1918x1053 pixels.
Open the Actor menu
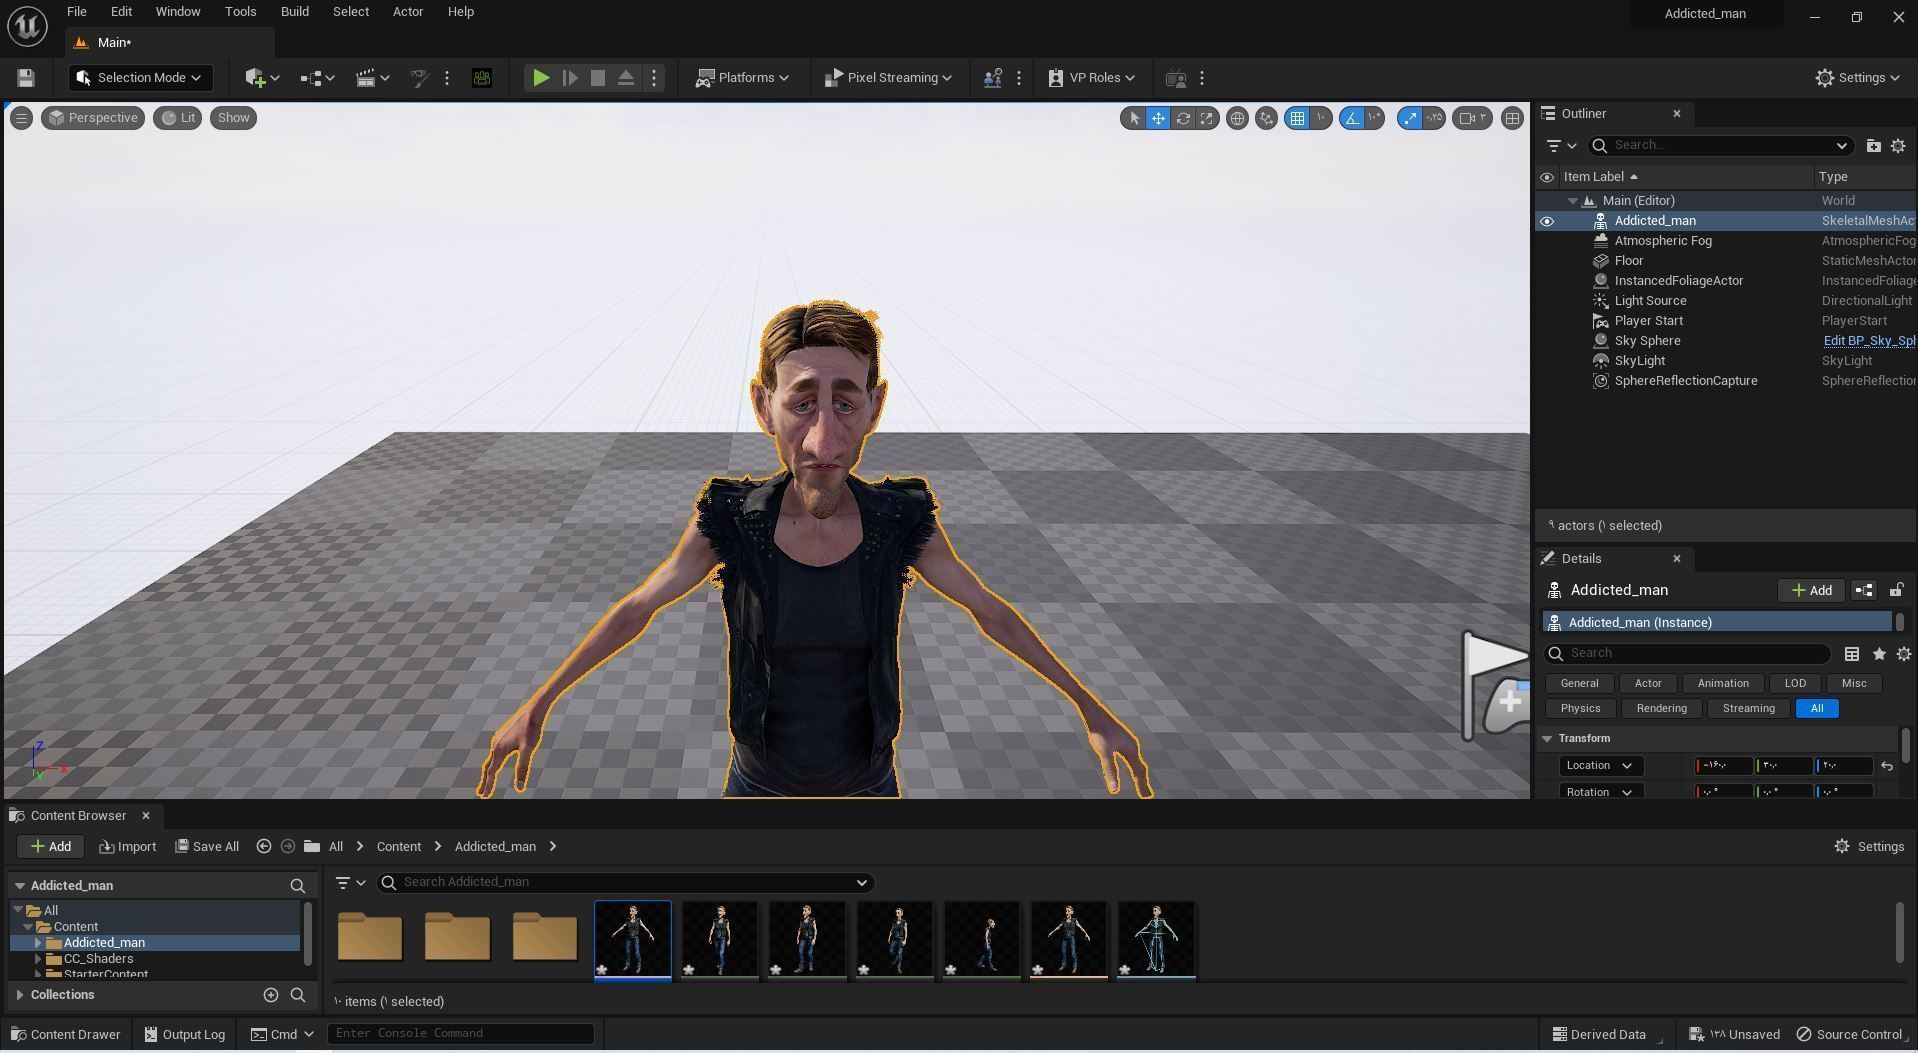click(x=408, y=12)
